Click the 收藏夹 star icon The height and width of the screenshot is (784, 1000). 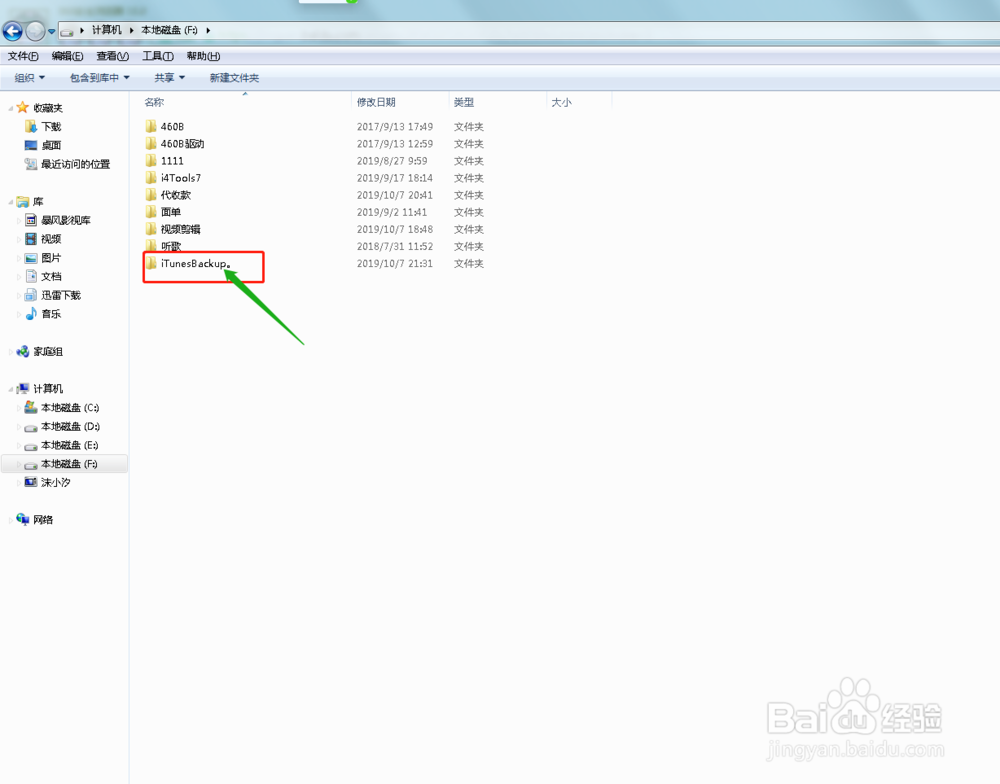[x=23, y=107]
